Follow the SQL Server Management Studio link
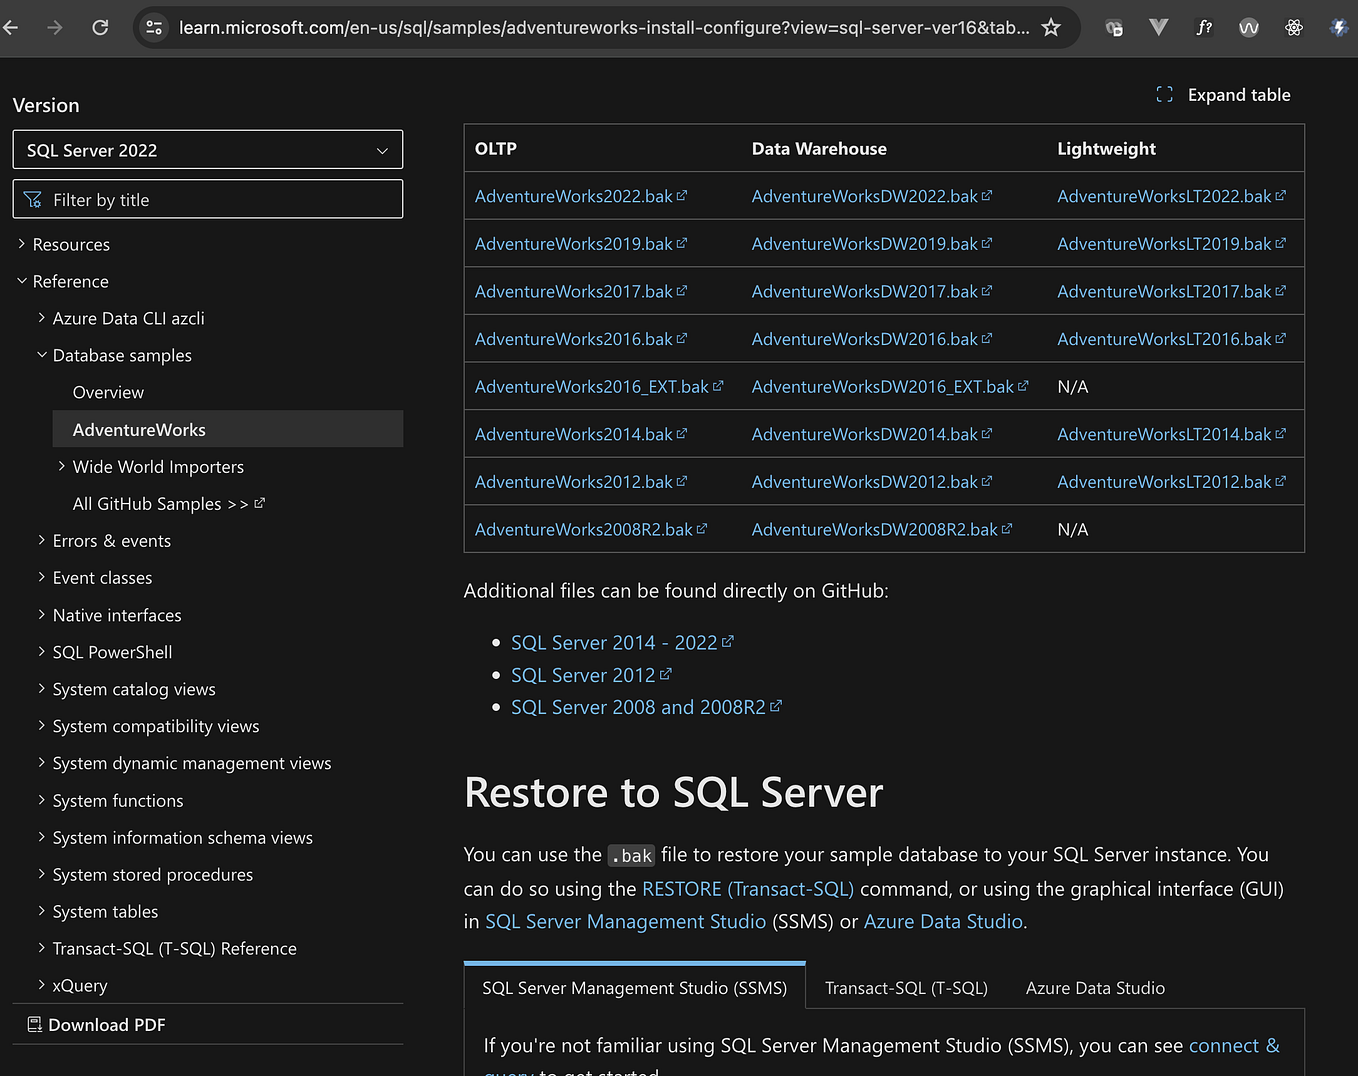The height and width of the screenshot is (1076, 1358). pyautogui.click(x=626, y=921)
